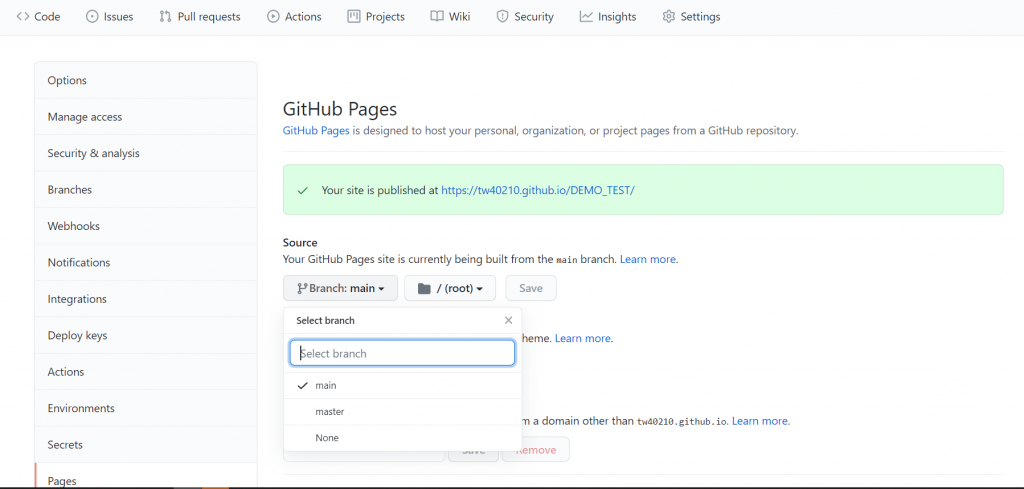Click the folder icon in root dropdown
This screenshot has height=489, width=1024.
point(424,288)
